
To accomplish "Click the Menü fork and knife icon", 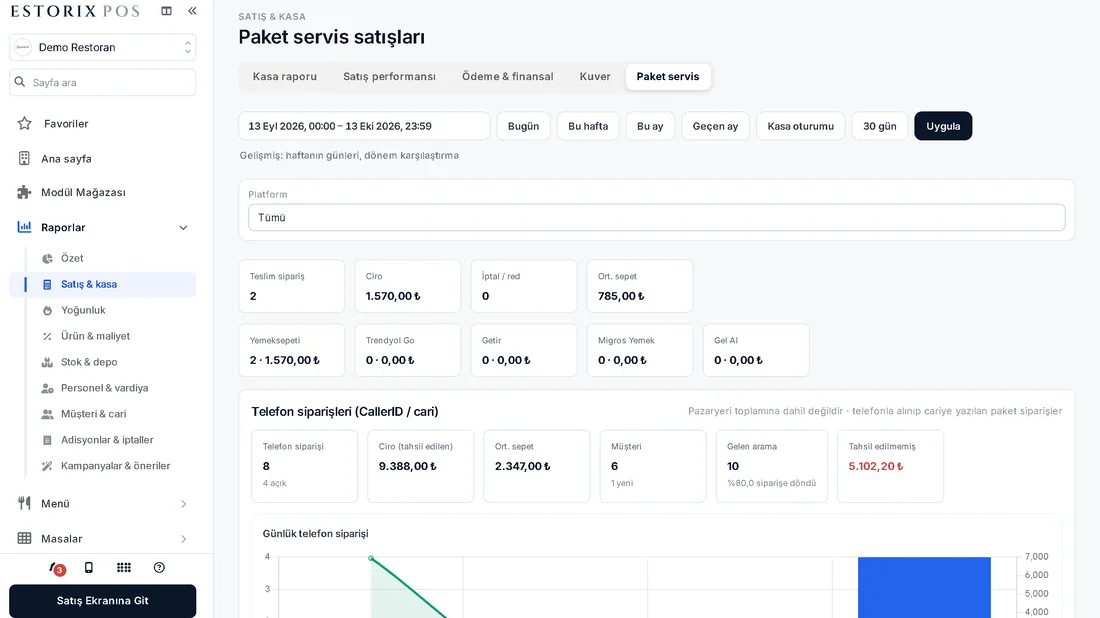I will click(x=25, y=503).
